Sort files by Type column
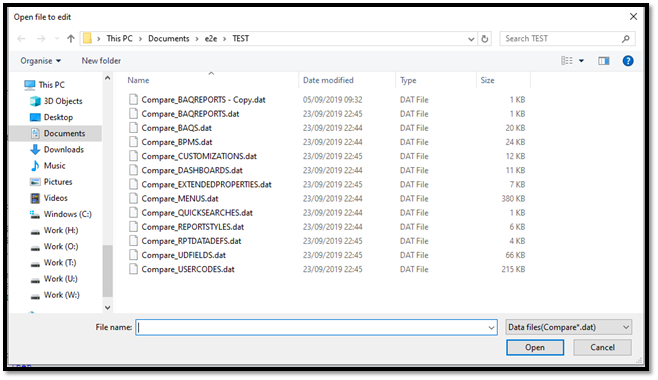Screen dimensions: 658x380 click(408, 80)
